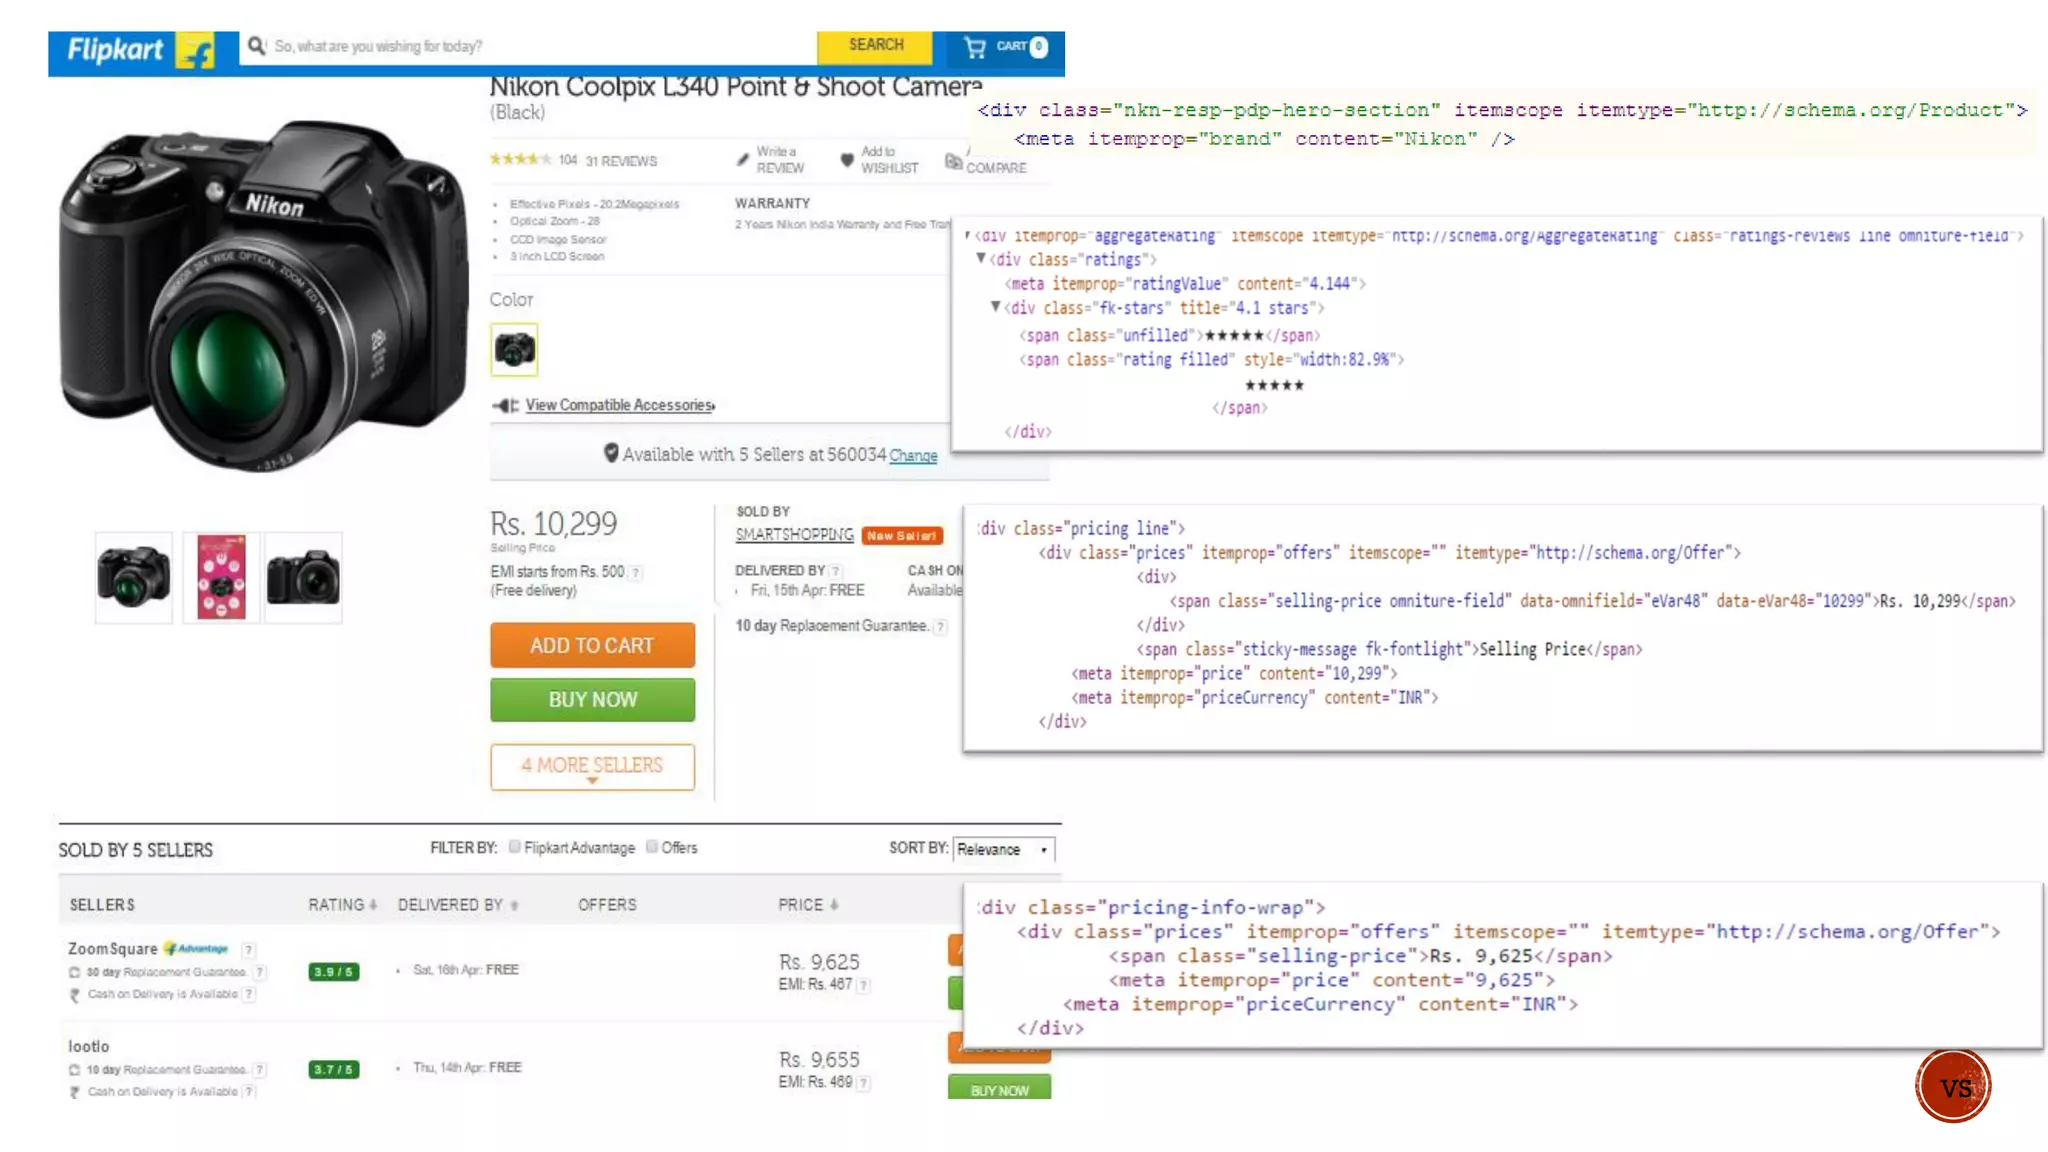
Task: Click the green Buy Now button
Action: coord(592,699)
